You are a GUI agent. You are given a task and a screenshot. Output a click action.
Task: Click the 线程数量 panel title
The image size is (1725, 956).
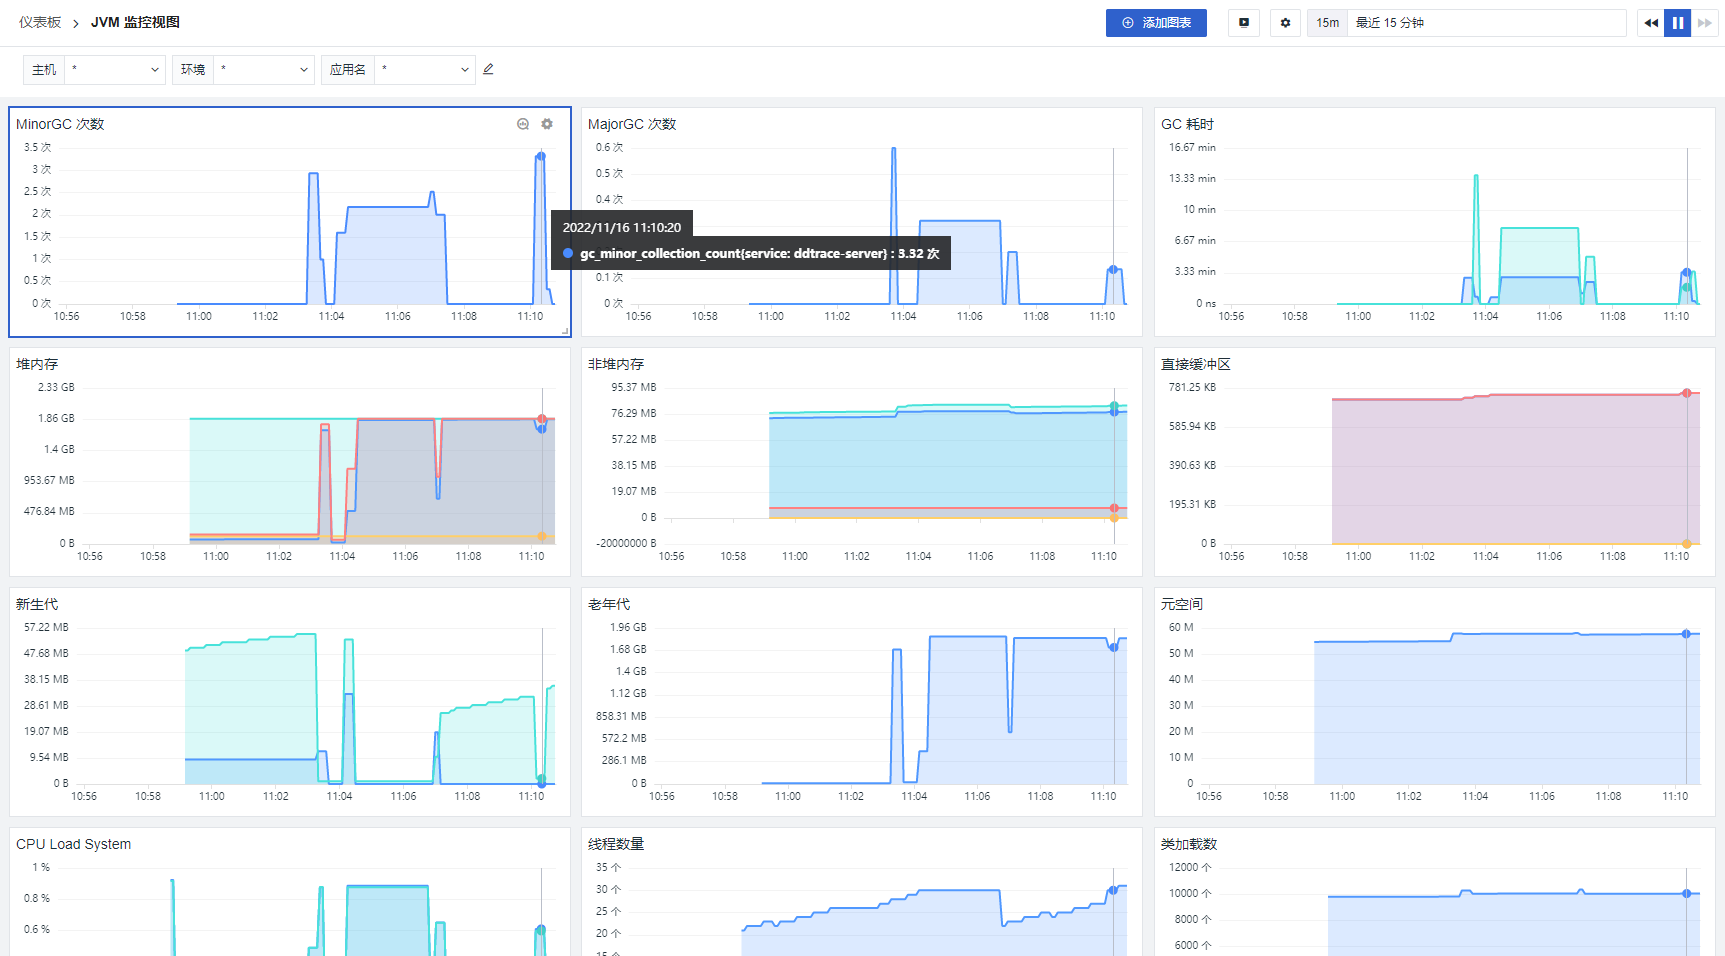[616, 844]
